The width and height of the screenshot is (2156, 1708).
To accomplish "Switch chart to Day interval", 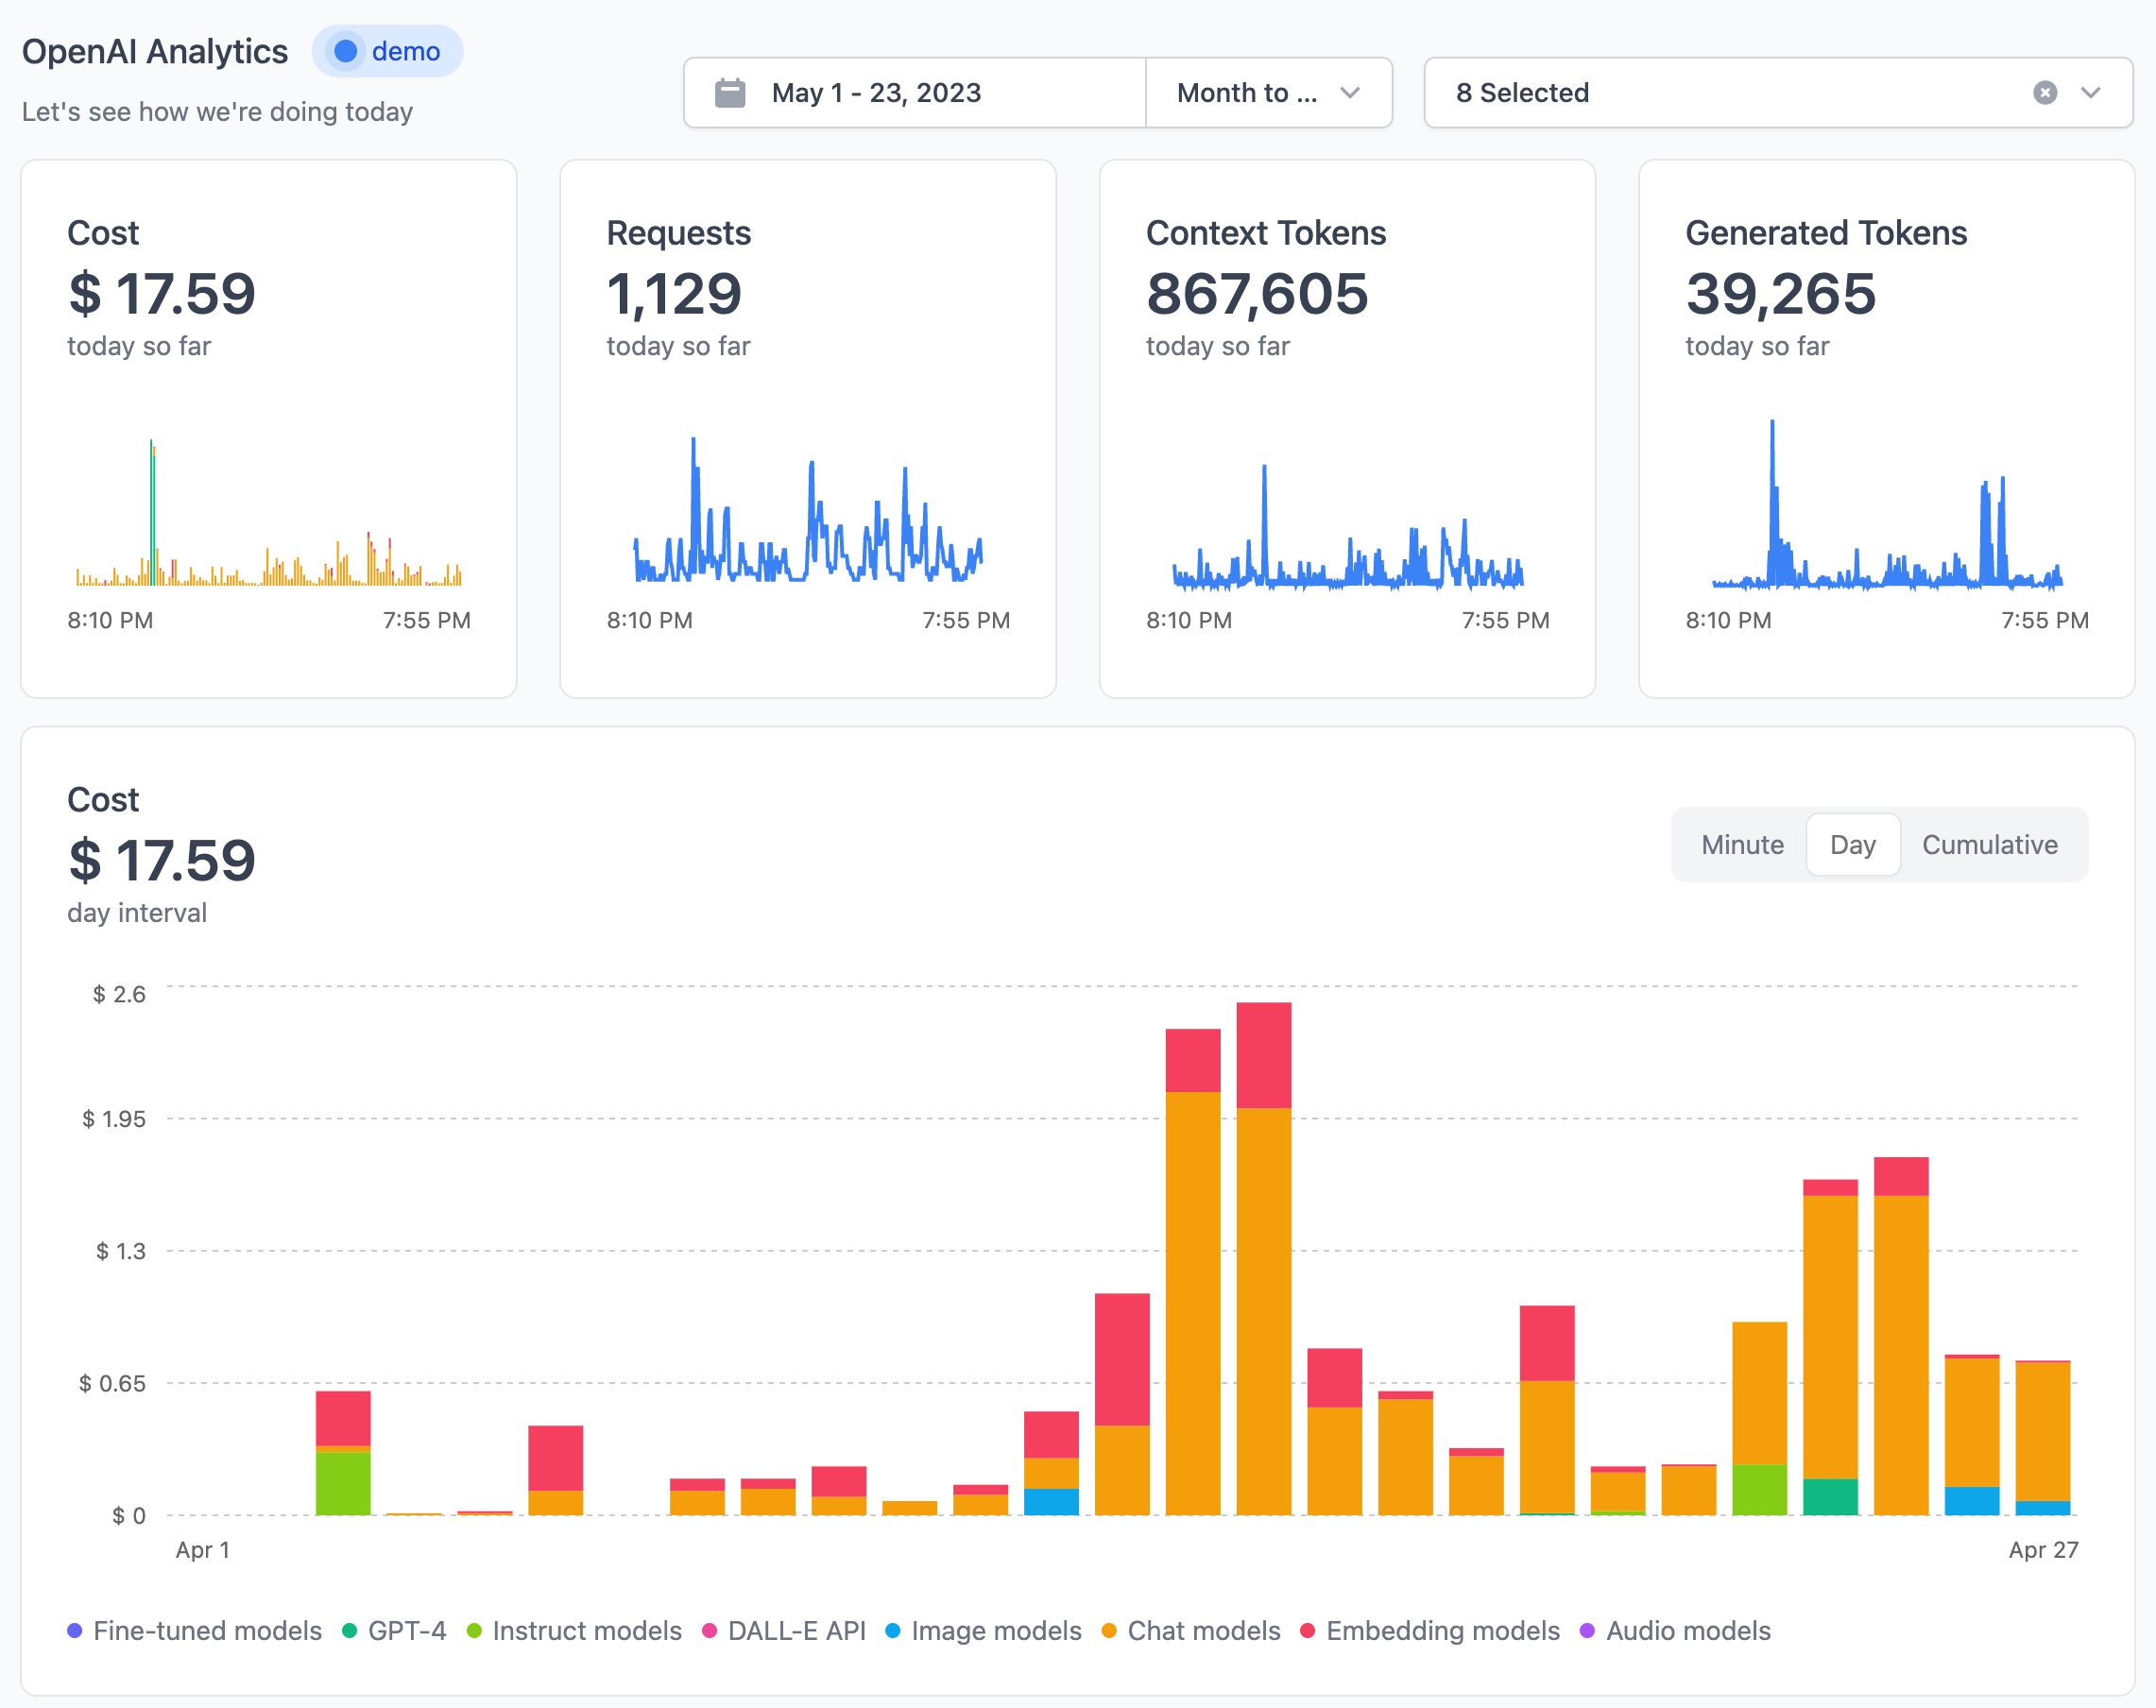I will point(1853,845).
